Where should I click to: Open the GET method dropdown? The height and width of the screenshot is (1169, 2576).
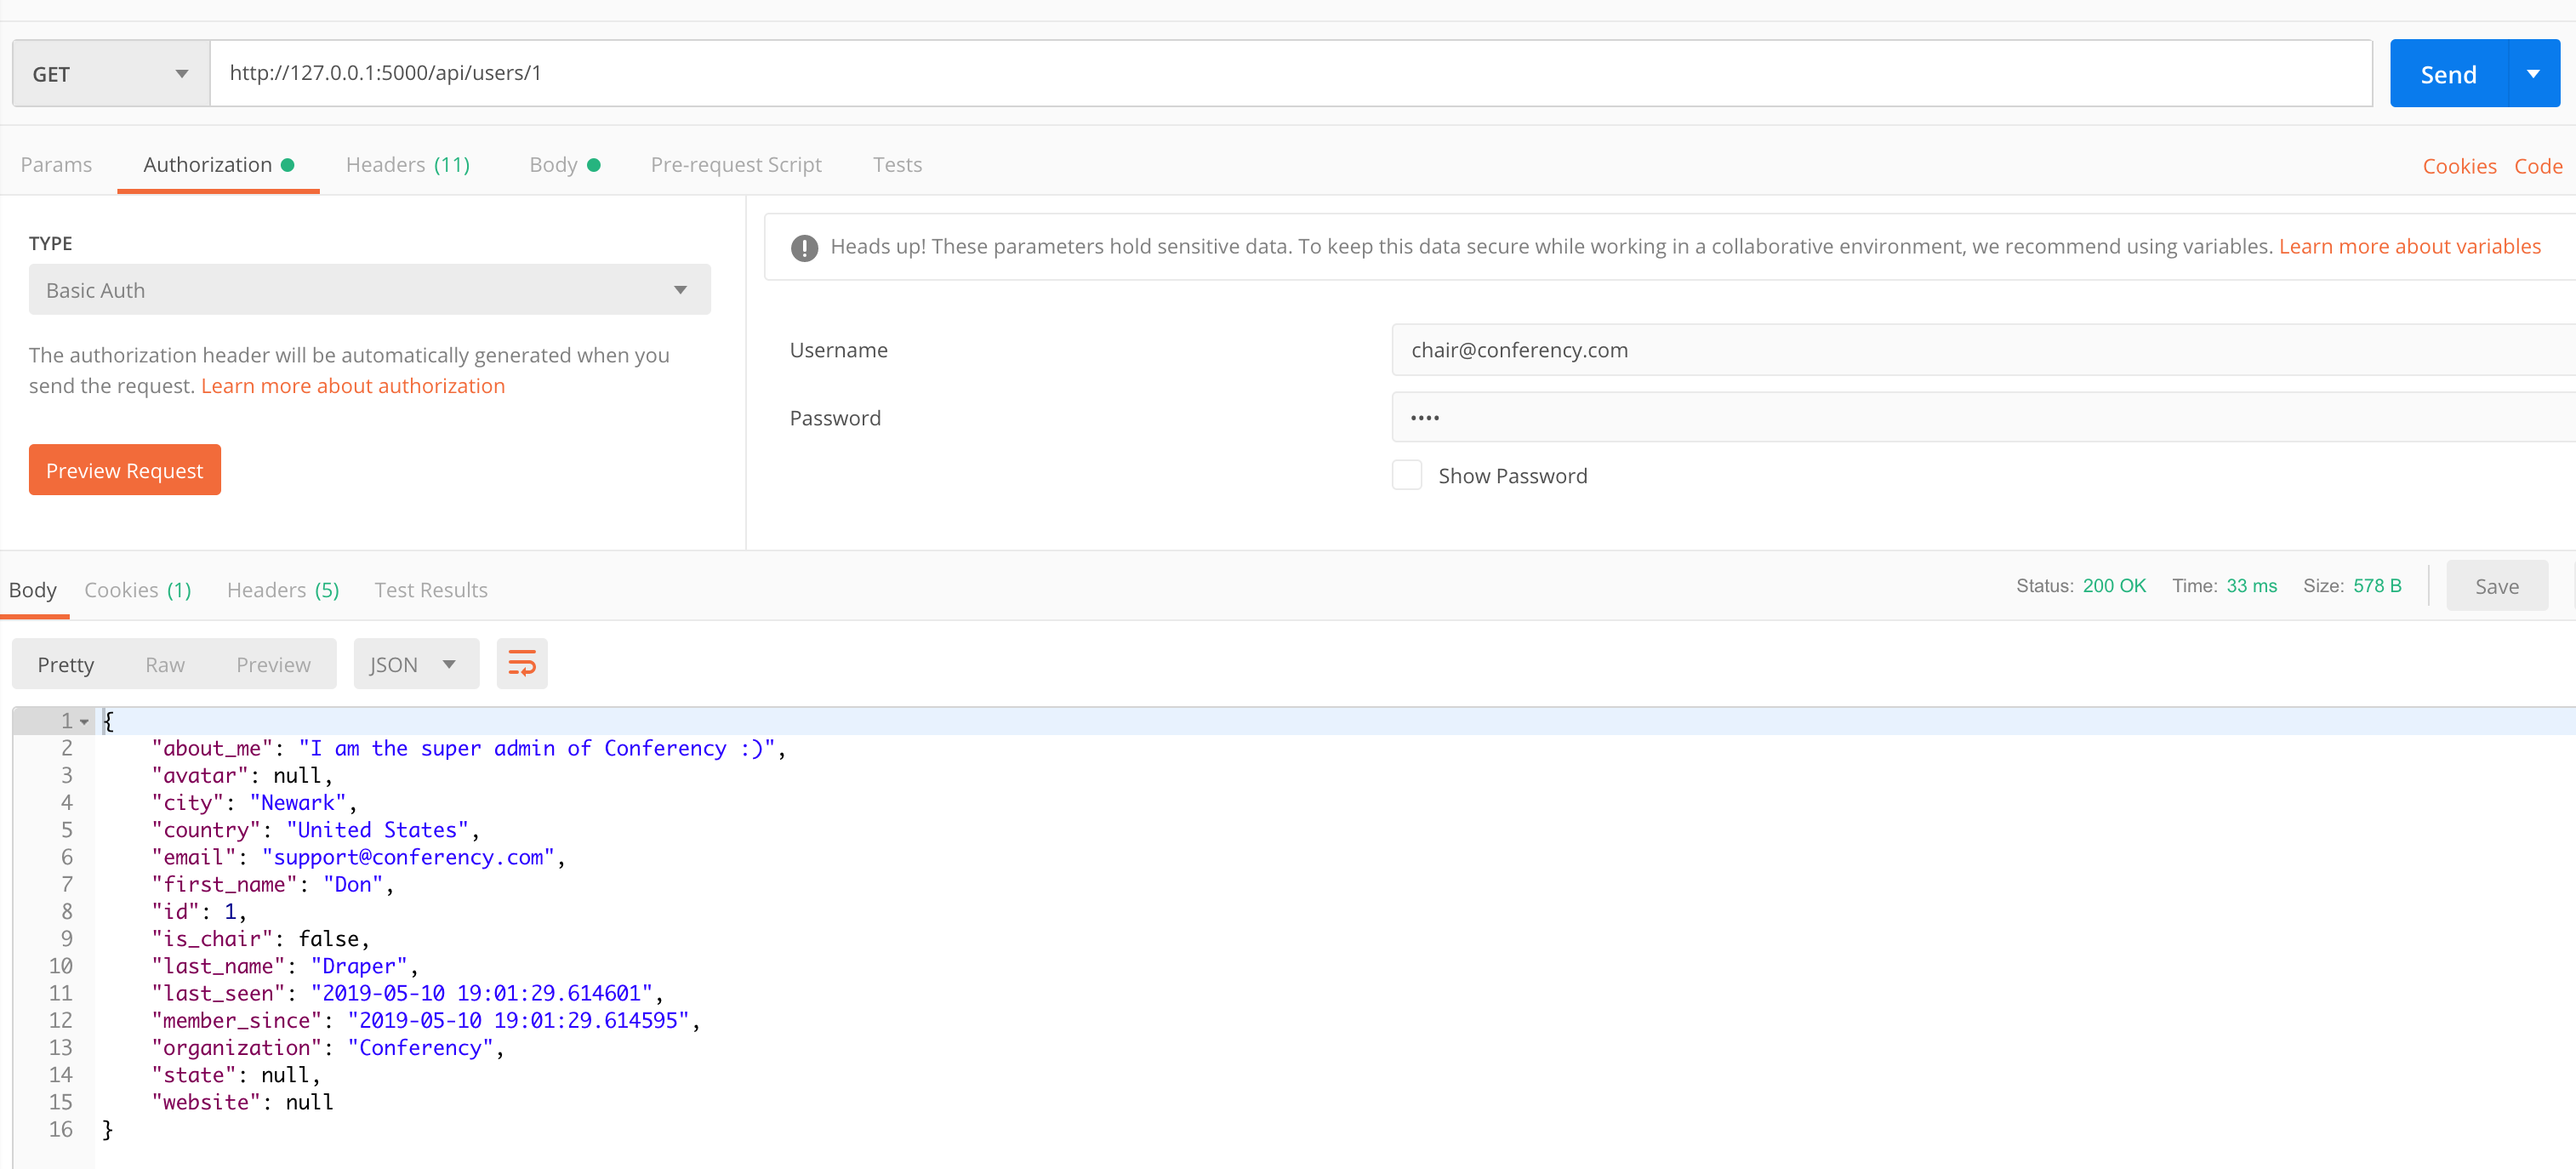point(108,72)
